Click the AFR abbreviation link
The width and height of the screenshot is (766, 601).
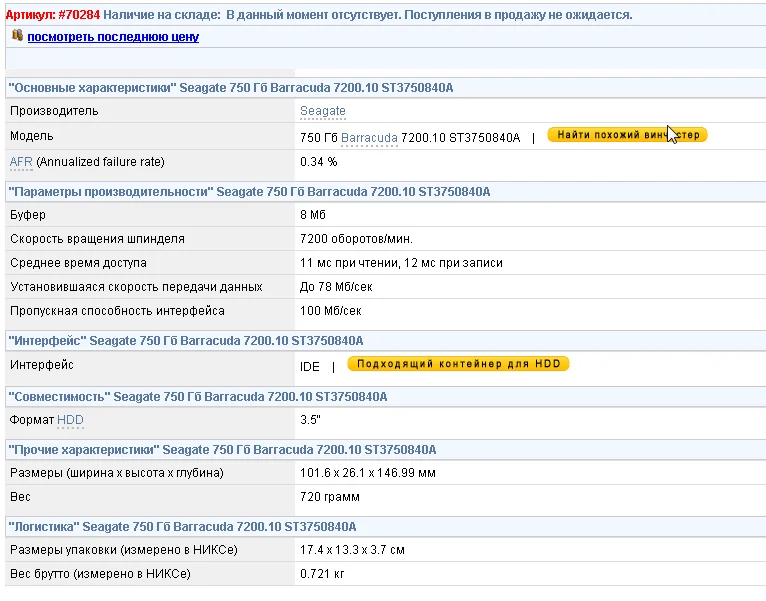point(21,162)
